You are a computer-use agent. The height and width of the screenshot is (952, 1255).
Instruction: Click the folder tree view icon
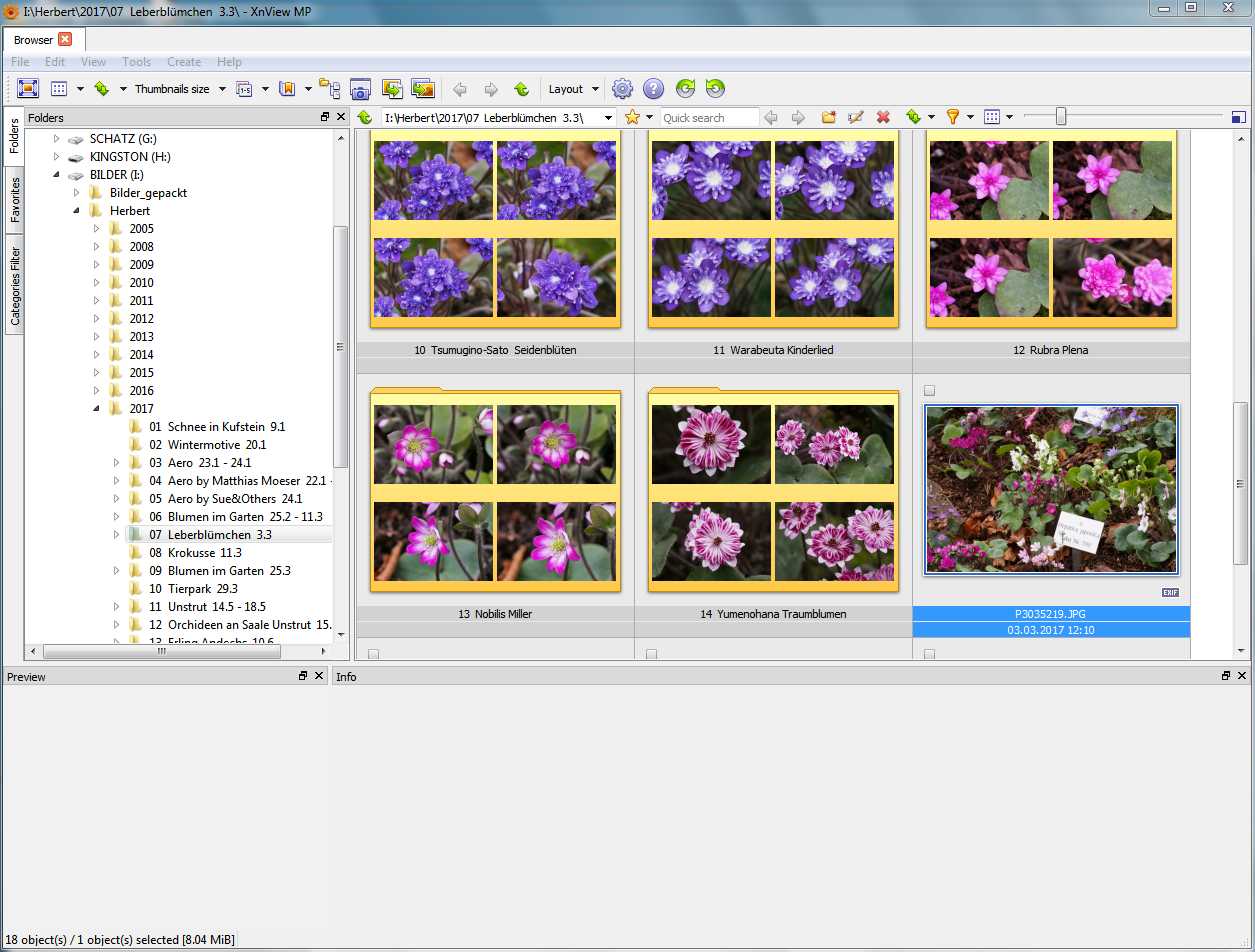329,88
